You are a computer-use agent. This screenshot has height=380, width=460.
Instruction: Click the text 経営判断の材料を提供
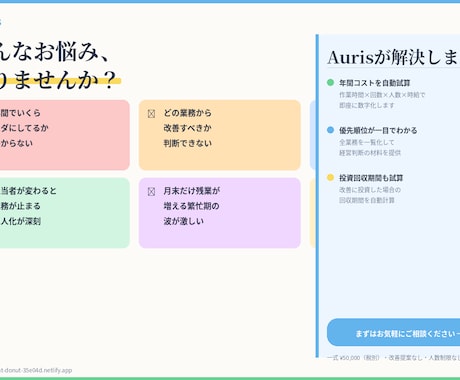370,153
